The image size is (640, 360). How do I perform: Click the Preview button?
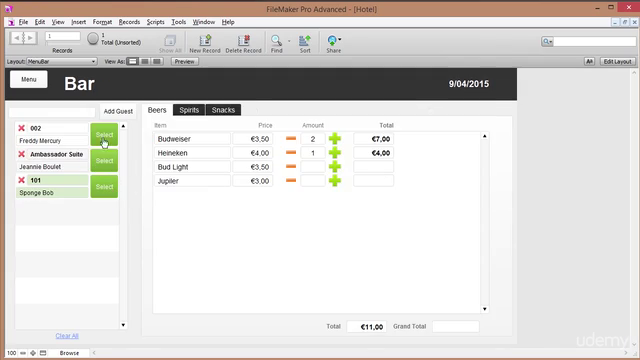[x=184, y=62]
